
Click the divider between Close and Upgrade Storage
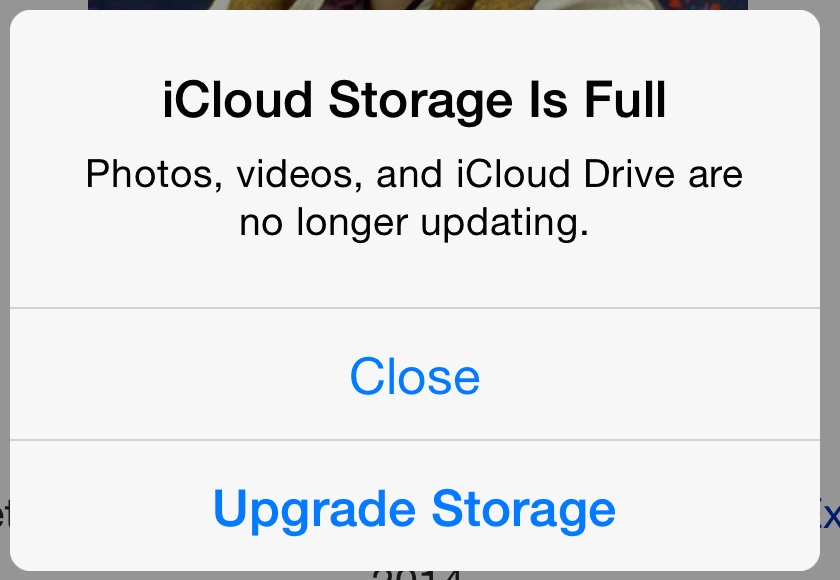point(415,440)
